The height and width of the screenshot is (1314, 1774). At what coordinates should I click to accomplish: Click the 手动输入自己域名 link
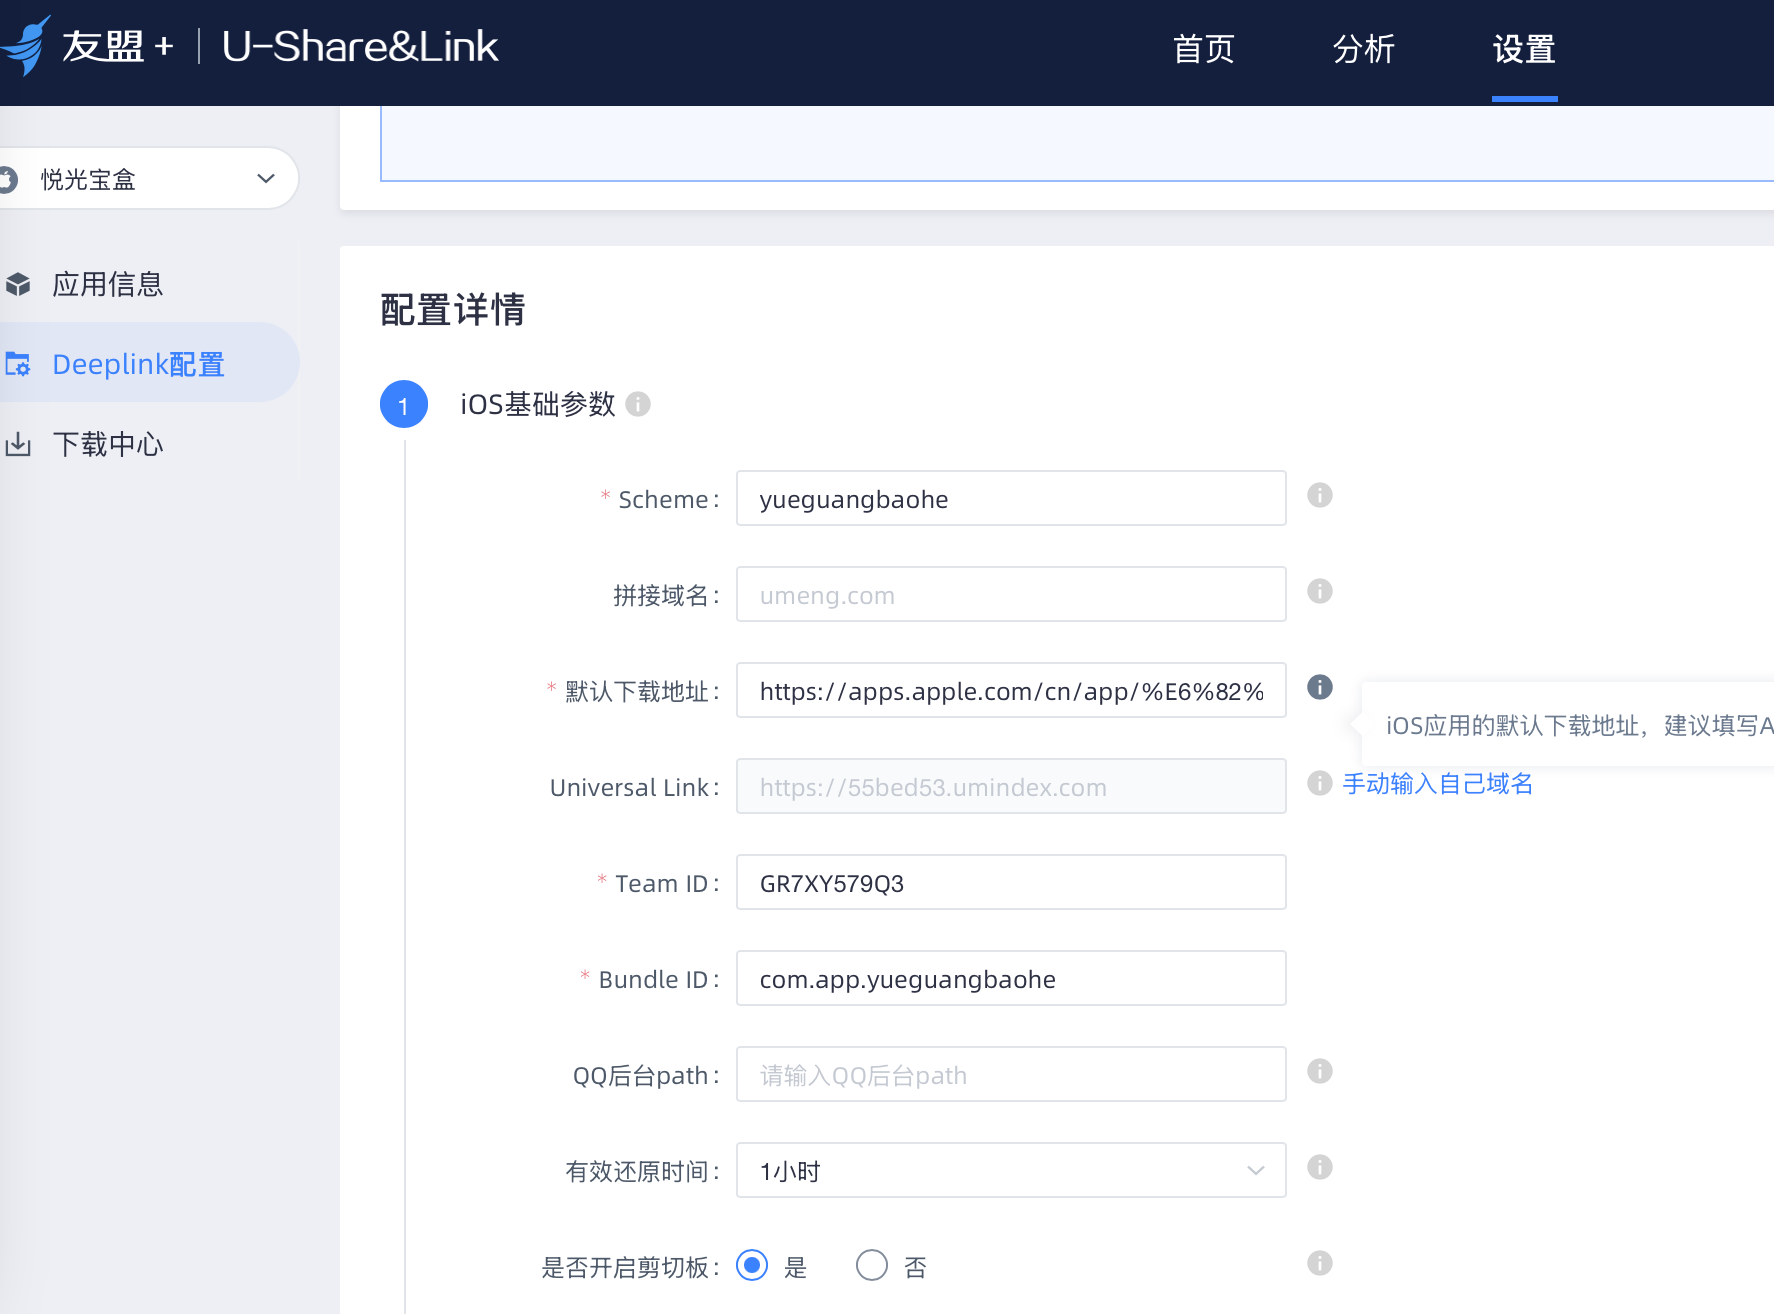[x=1437, y=784]
